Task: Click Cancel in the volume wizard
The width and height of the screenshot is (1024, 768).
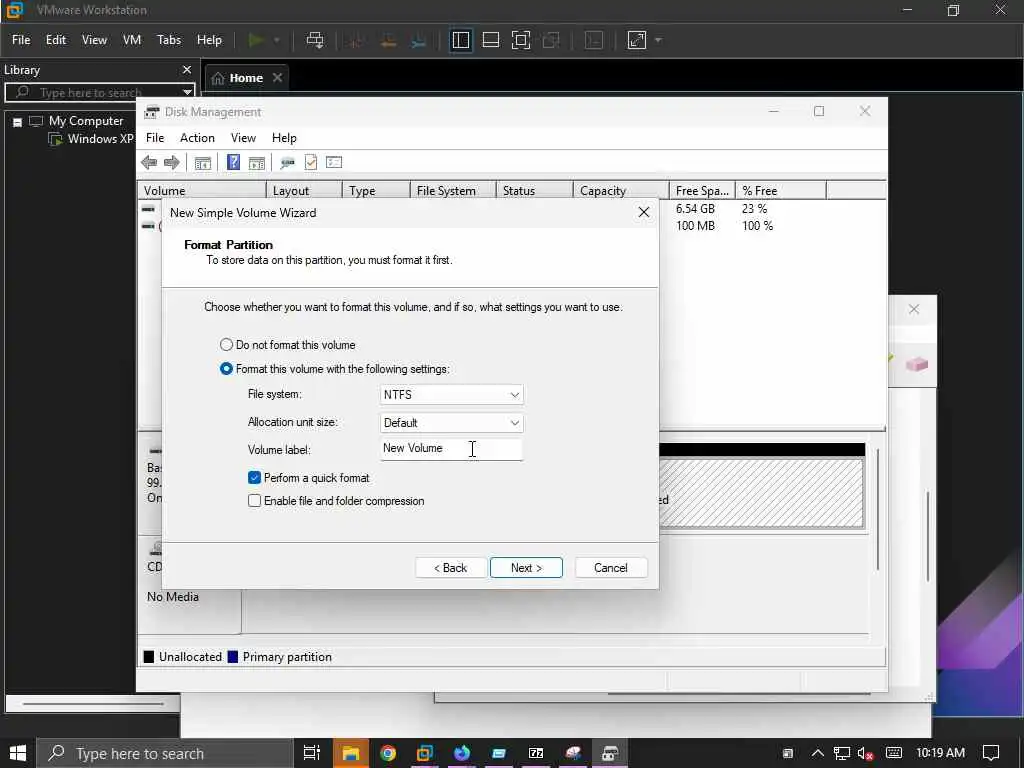Action: (x=611, y=568)
